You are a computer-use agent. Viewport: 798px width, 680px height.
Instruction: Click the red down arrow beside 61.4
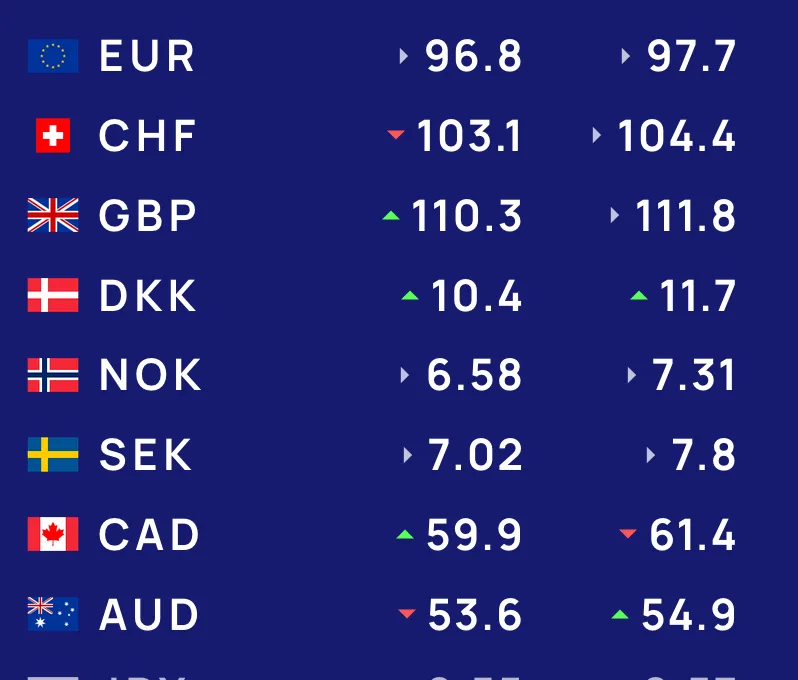pos(628,534)
